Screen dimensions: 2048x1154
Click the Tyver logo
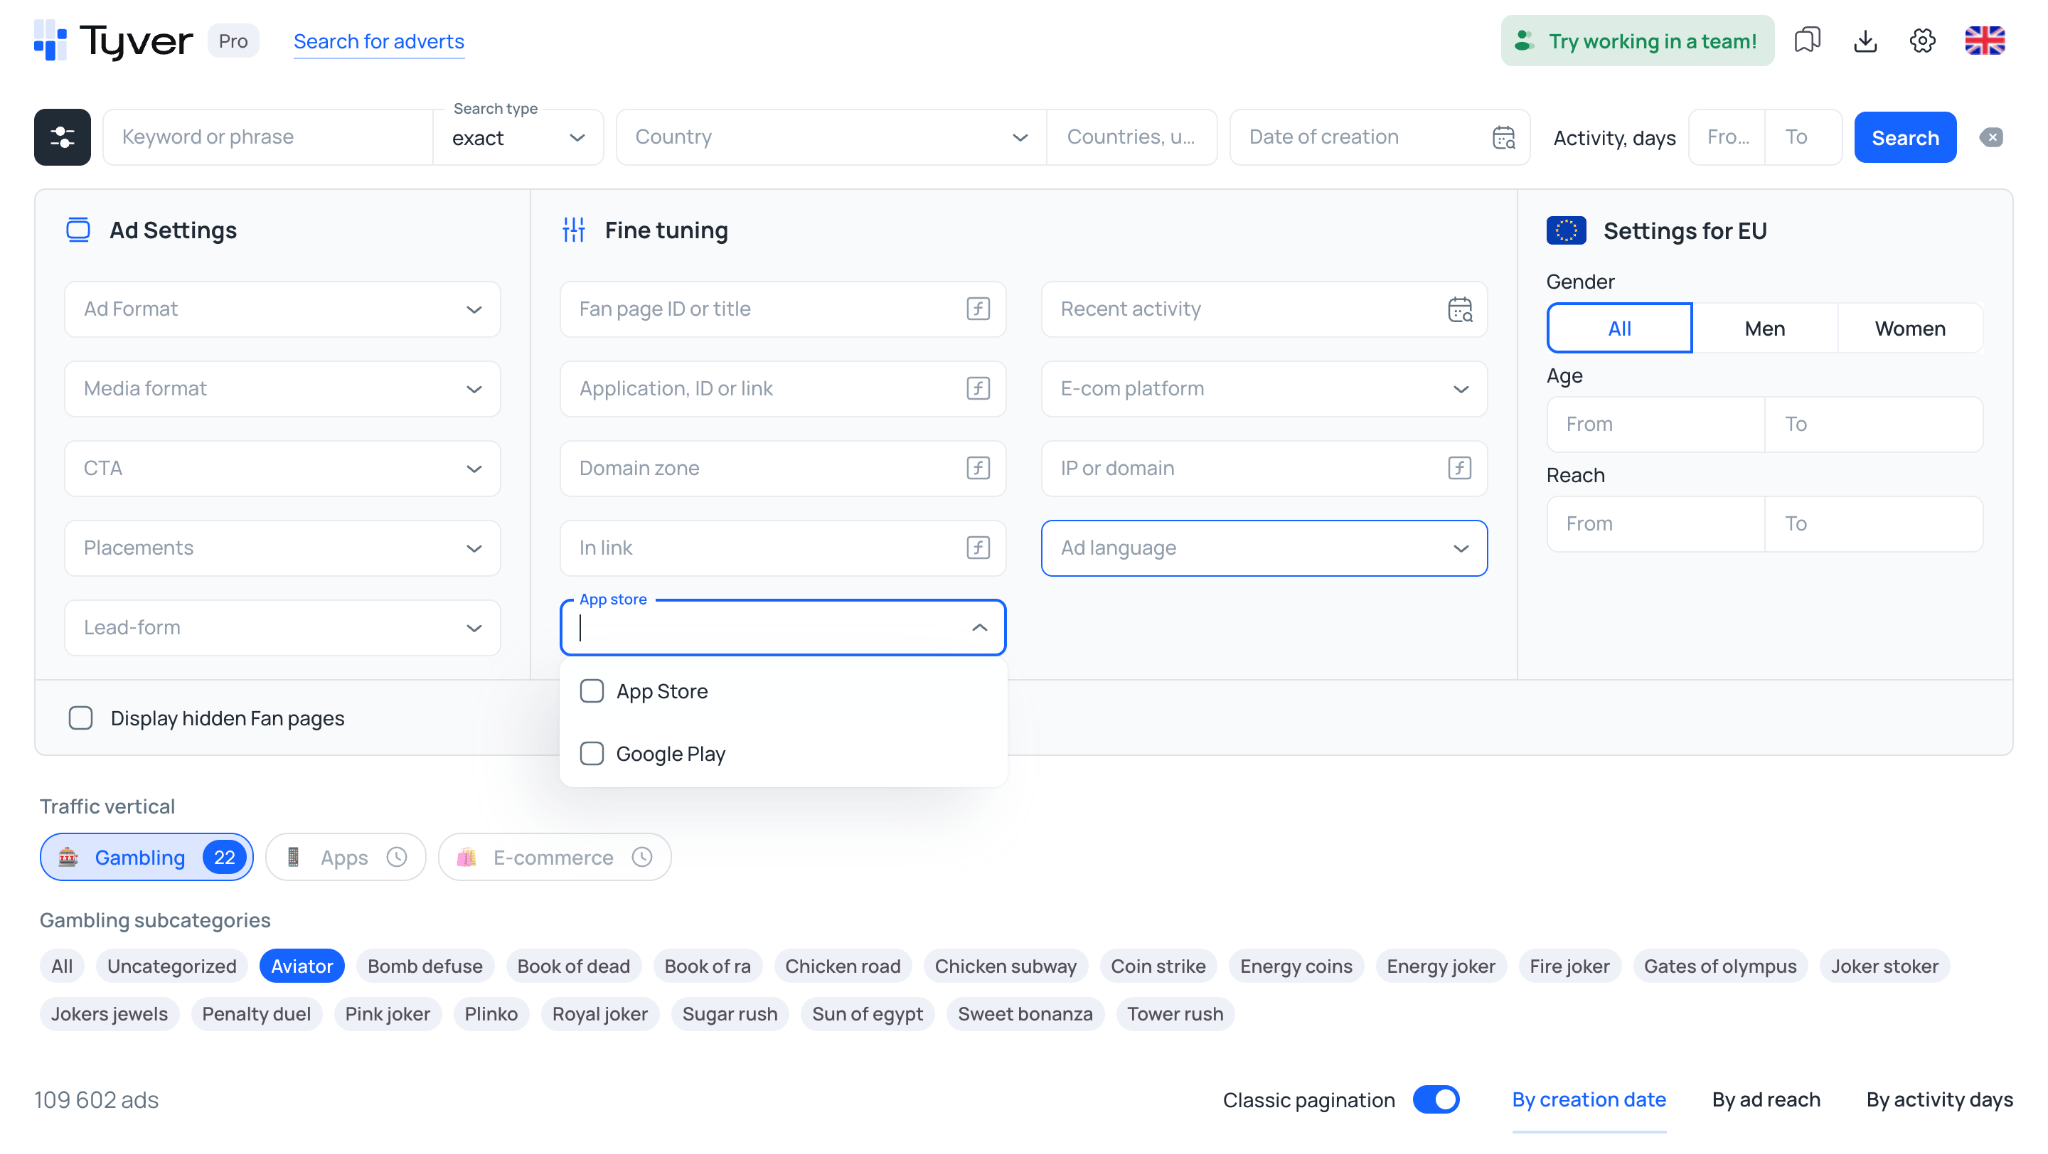click(113, 41)
